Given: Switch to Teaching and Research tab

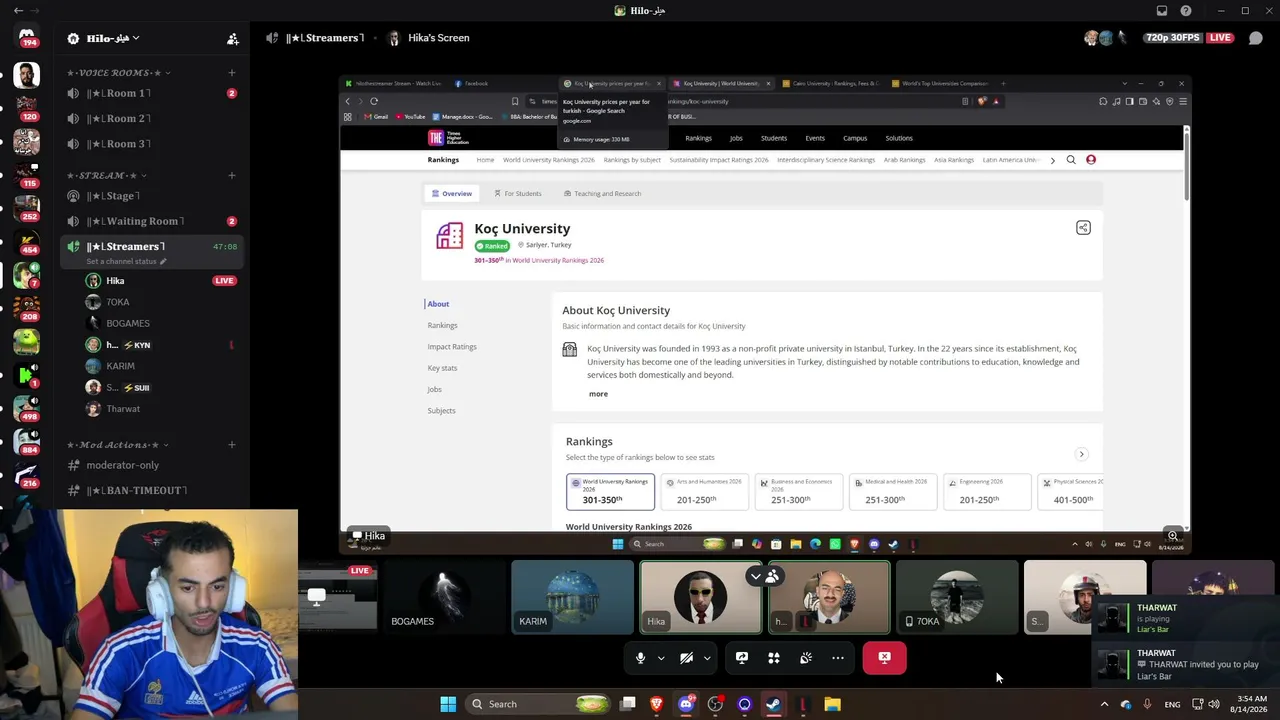Looking at the screenshot, I should (602, 193).
